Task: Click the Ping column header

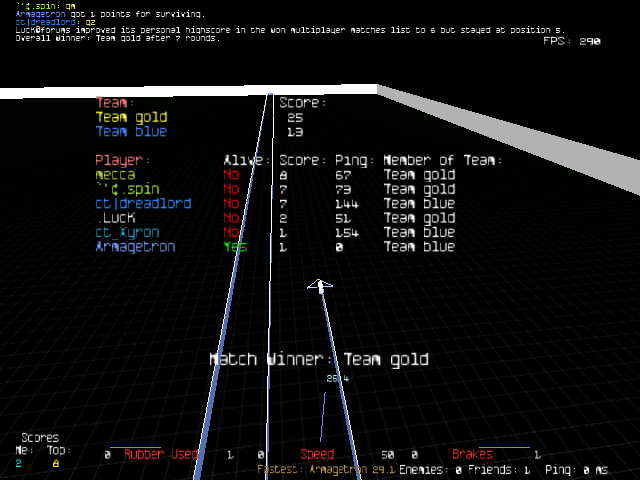Action: pyautogui.click(x=355, y=160)
